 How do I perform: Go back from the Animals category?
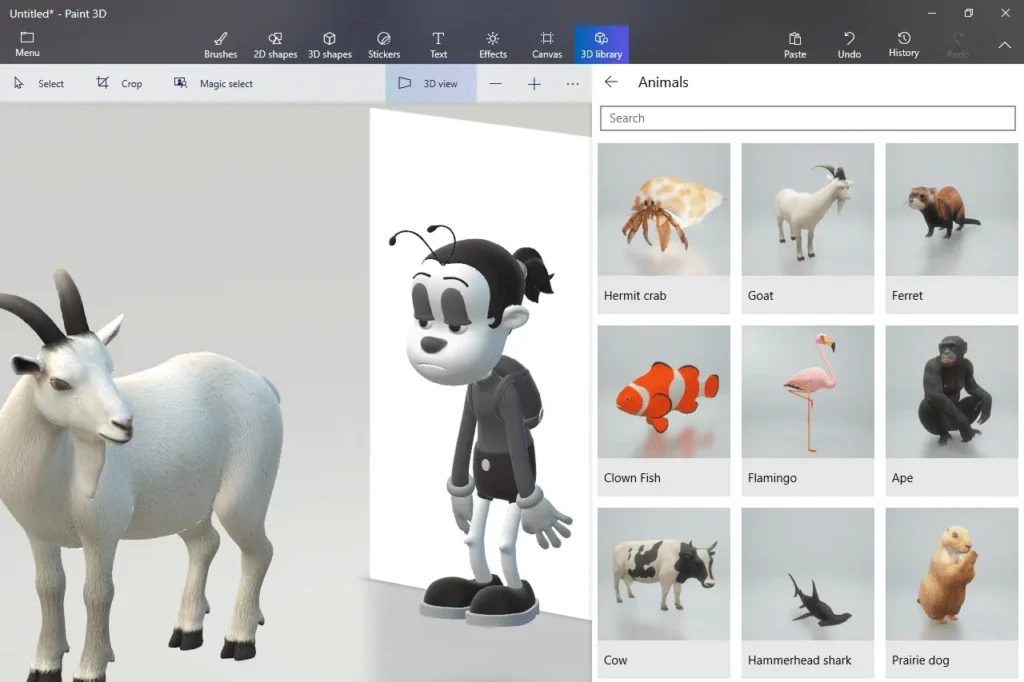pos(611,82)
